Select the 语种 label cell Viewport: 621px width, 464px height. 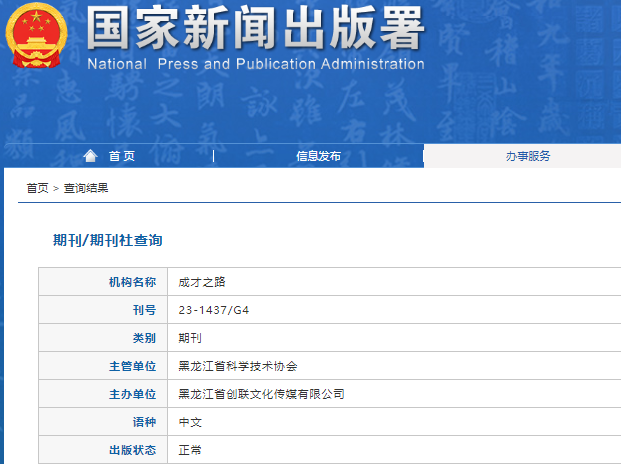point(103,422)
